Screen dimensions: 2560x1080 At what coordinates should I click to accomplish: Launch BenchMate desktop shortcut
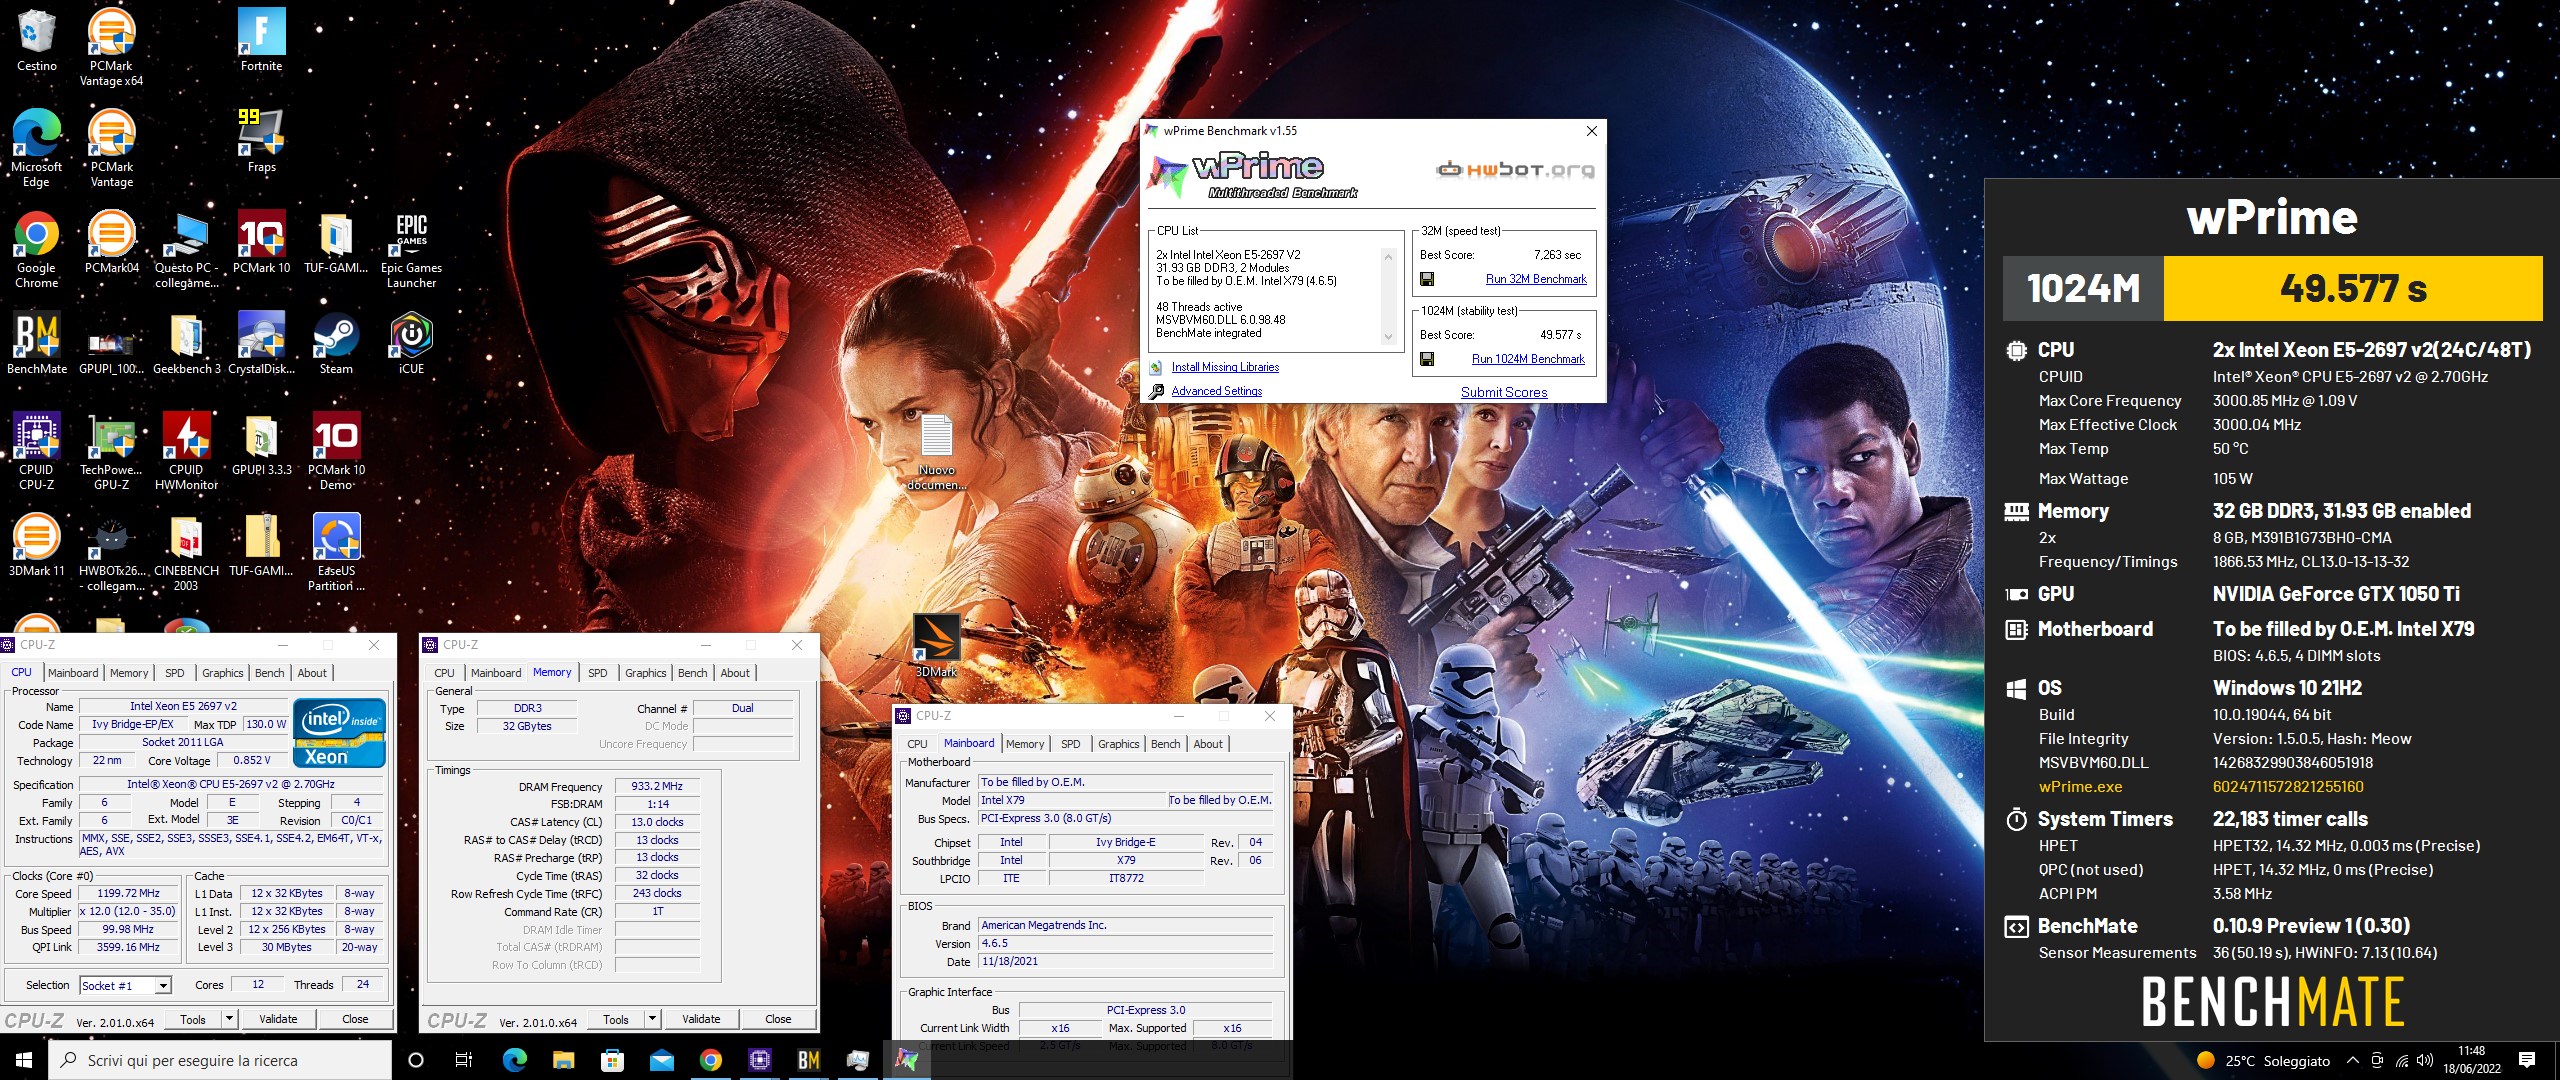(x=37, y=343)
